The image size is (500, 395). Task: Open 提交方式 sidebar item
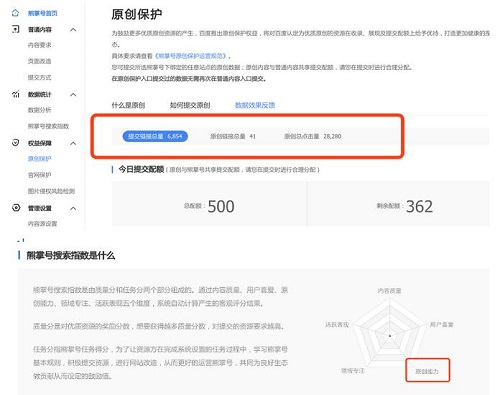click(x=40, y=78)
